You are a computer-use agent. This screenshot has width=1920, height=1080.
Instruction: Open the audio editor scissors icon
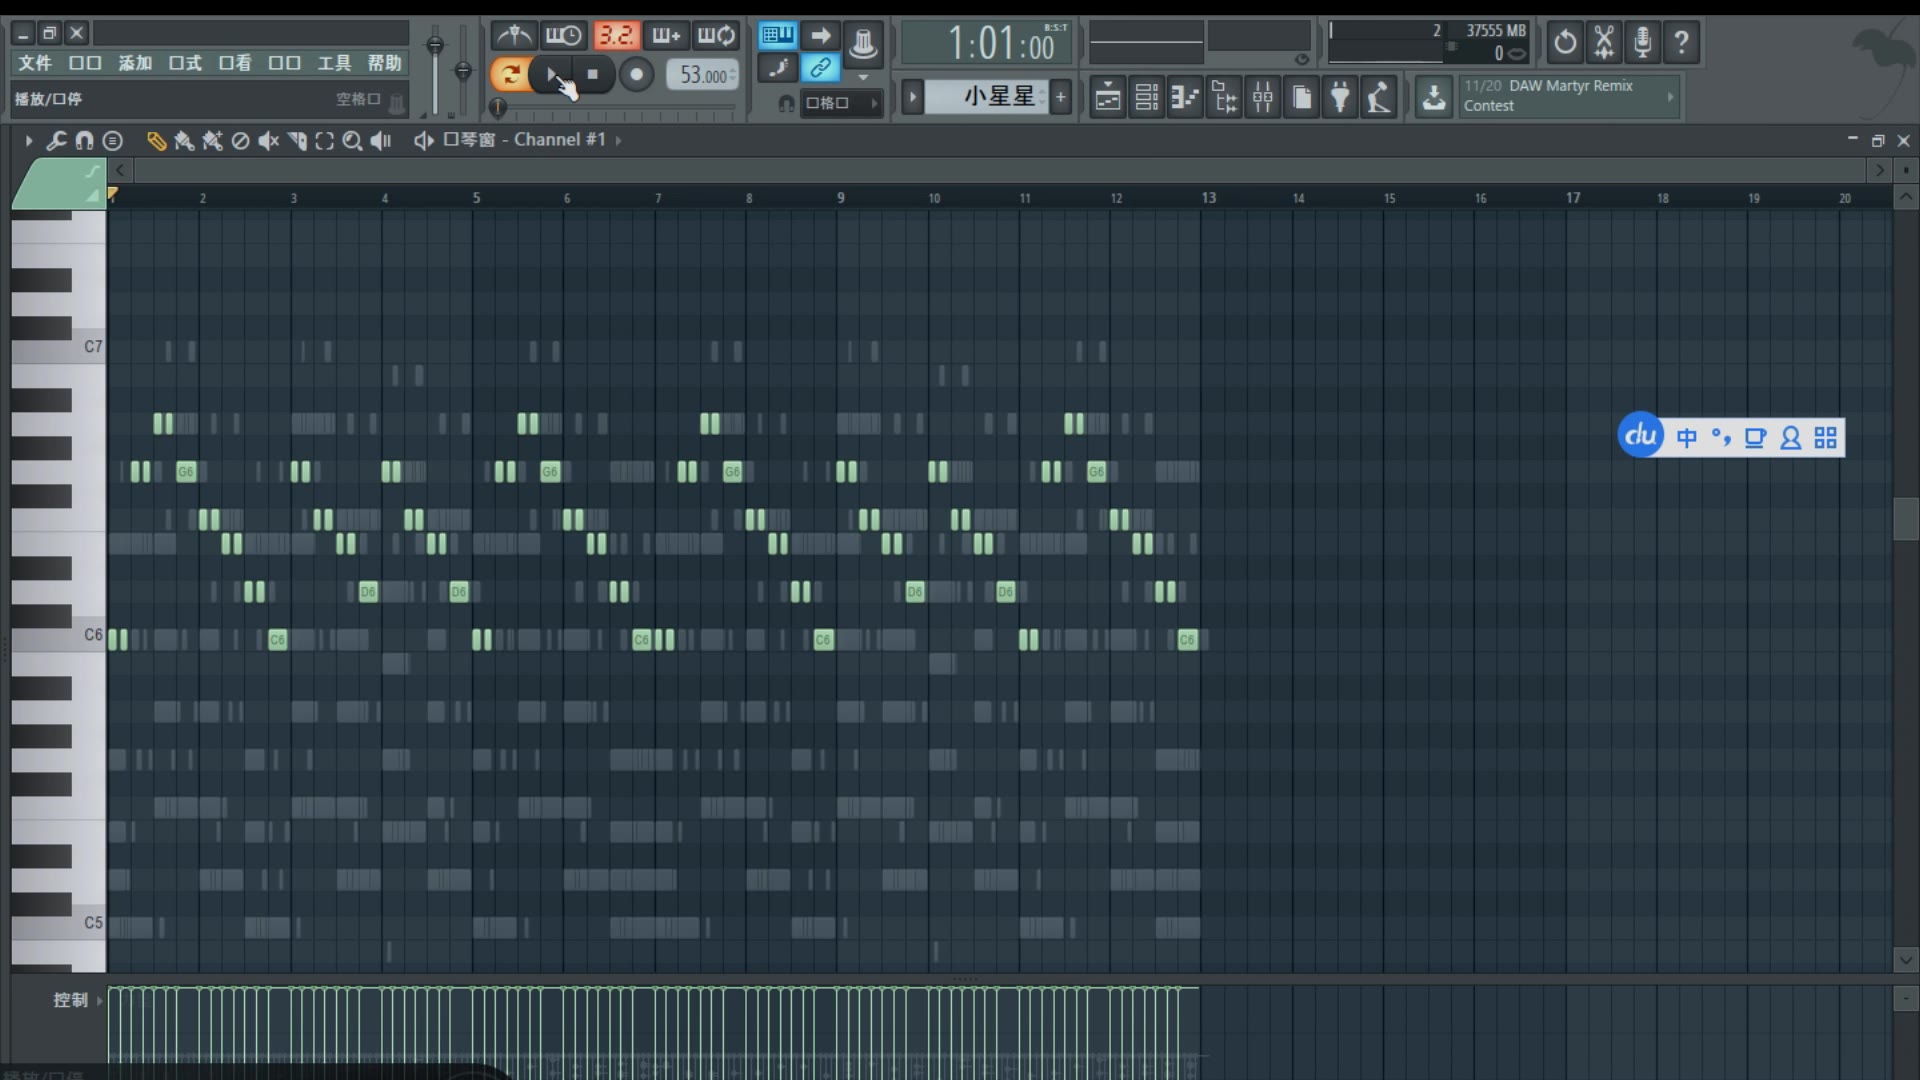(x=1604, y=42)
